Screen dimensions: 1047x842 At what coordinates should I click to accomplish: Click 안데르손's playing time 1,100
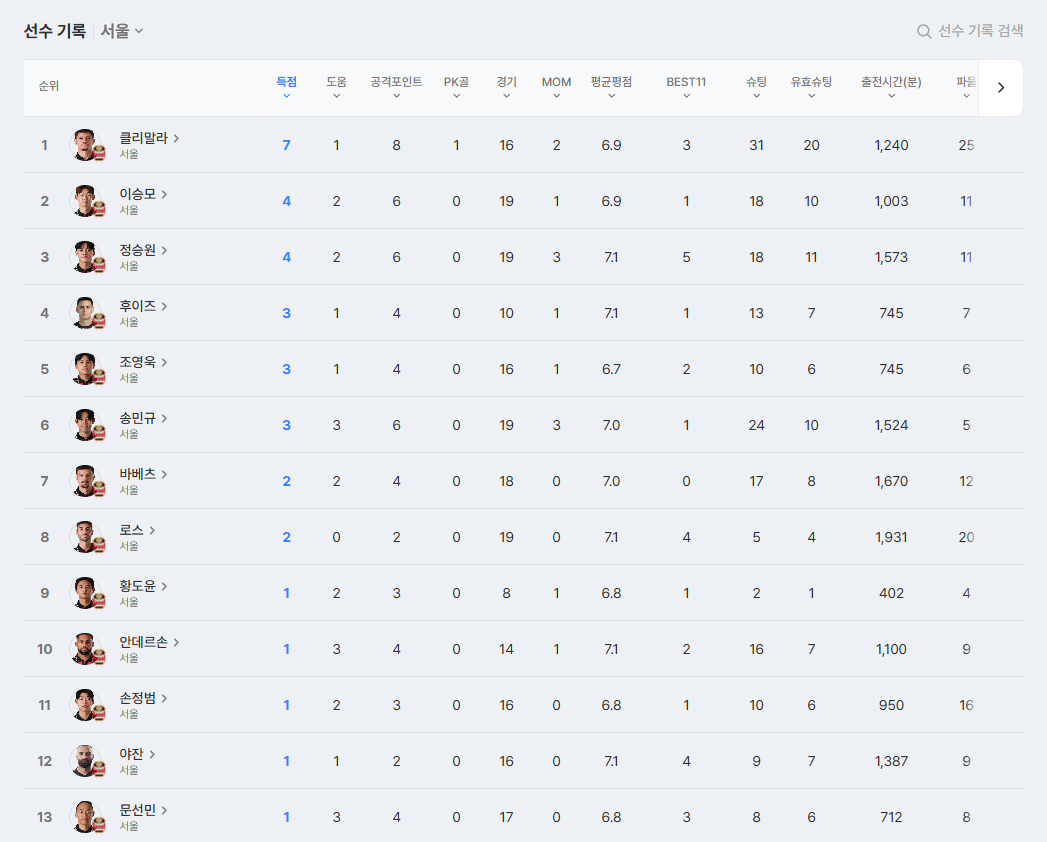tap(891, 650)
